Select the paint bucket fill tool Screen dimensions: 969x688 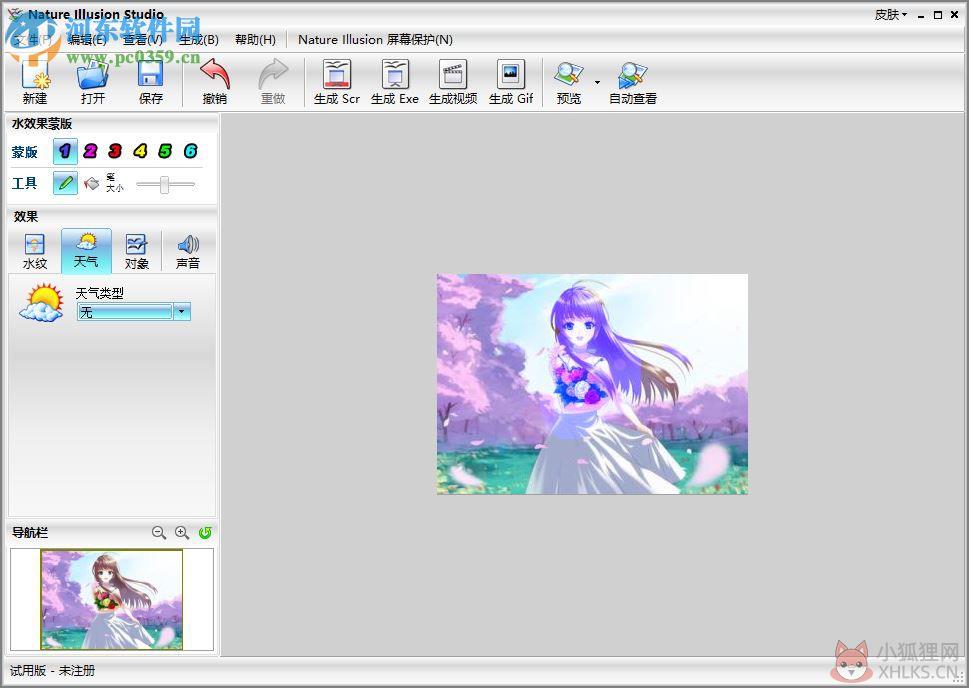tap(91, 184)
